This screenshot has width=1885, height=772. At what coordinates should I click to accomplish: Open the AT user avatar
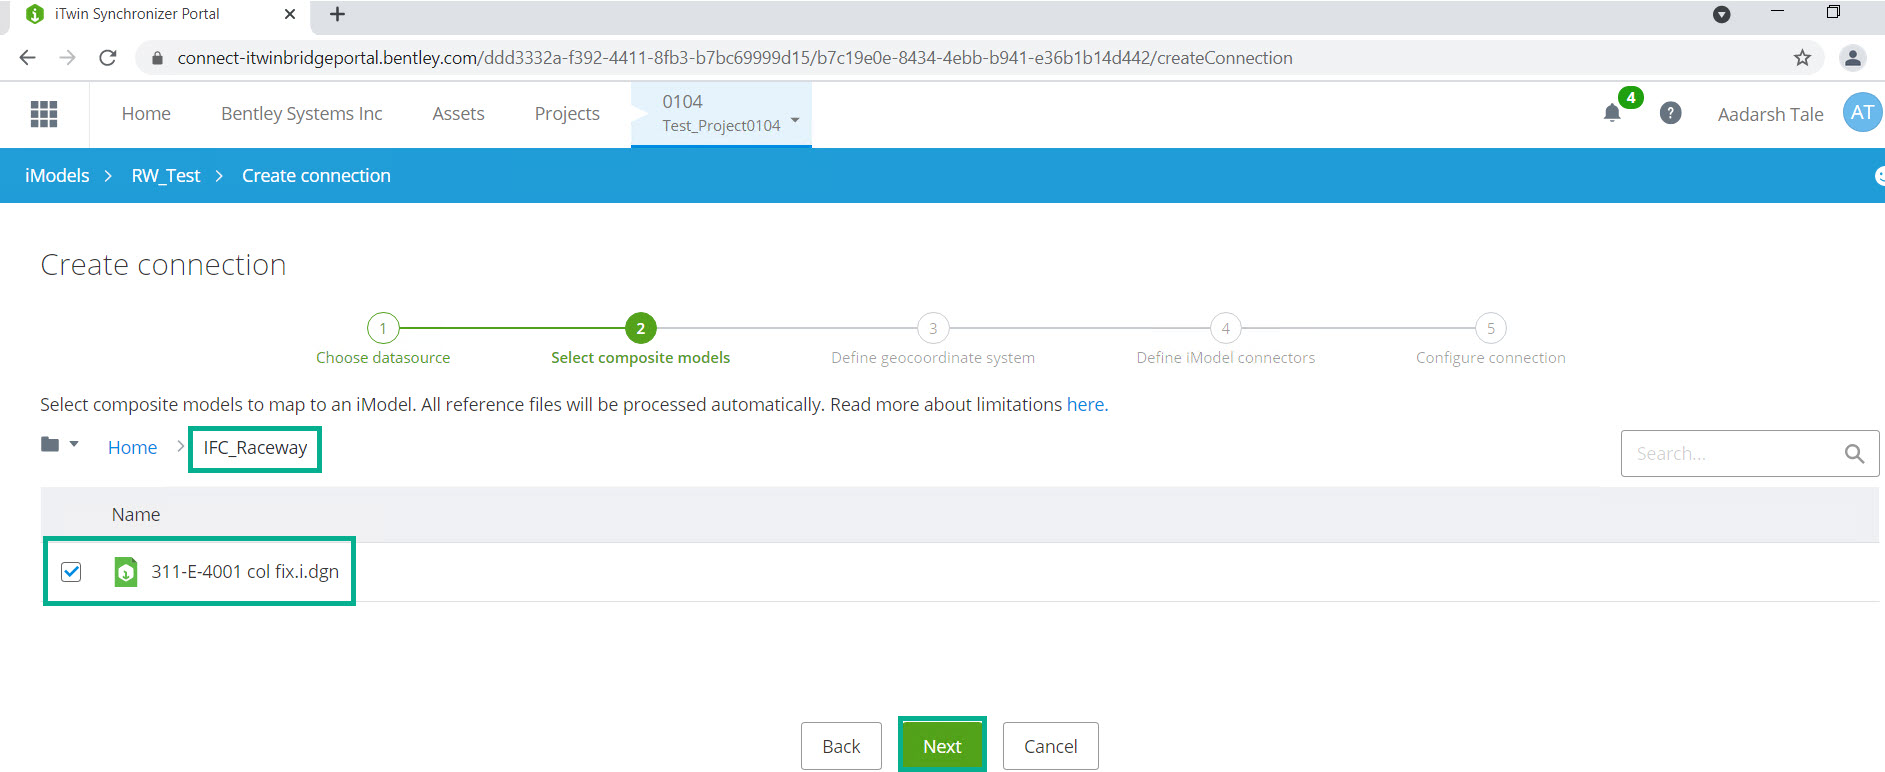1862,113
